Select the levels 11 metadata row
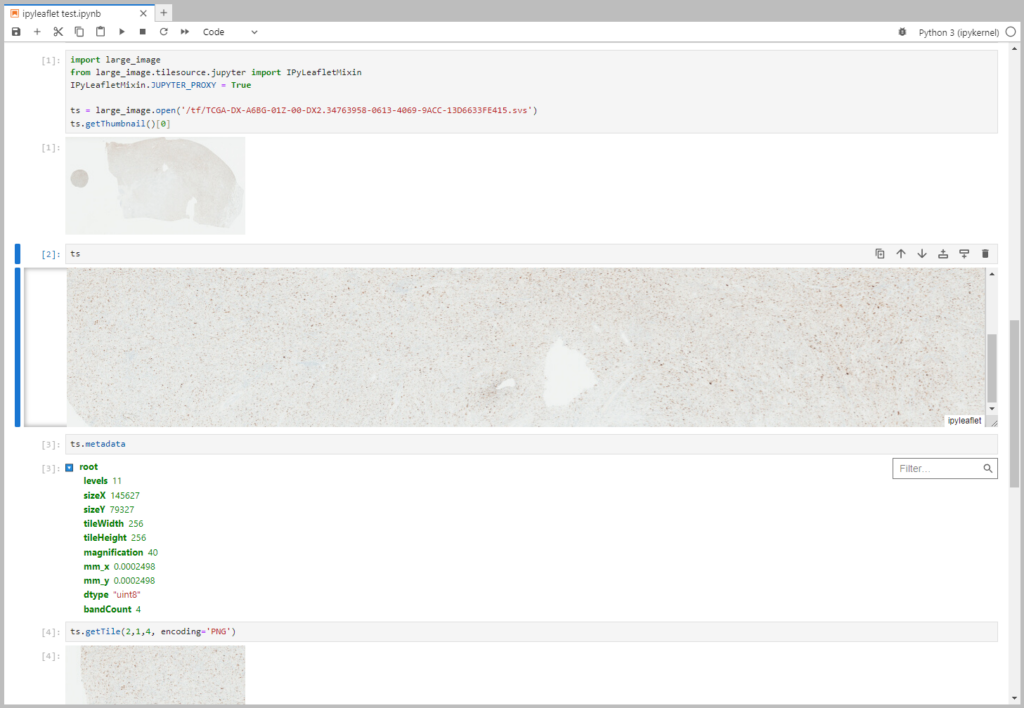Image resolution: width=1024 pixels, height=708 pixels. click(103, 481)
